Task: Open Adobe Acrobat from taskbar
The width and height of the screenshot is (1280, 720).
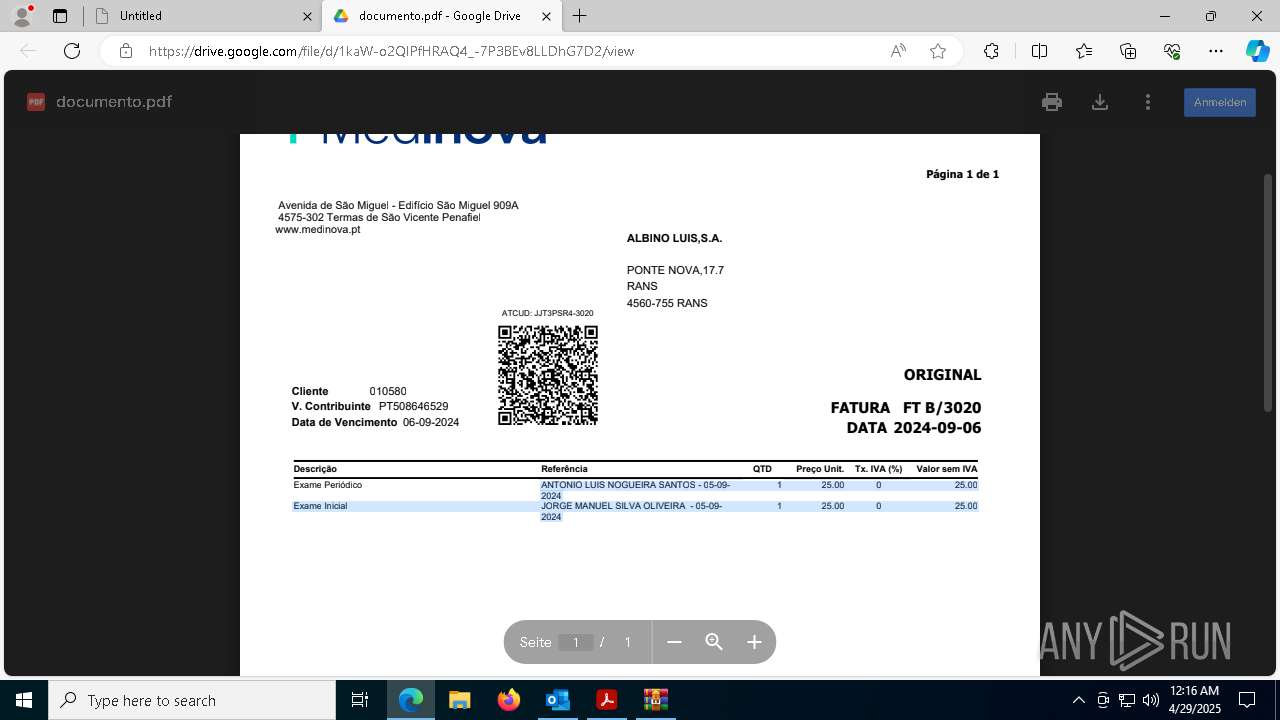Action: (606, 700)
